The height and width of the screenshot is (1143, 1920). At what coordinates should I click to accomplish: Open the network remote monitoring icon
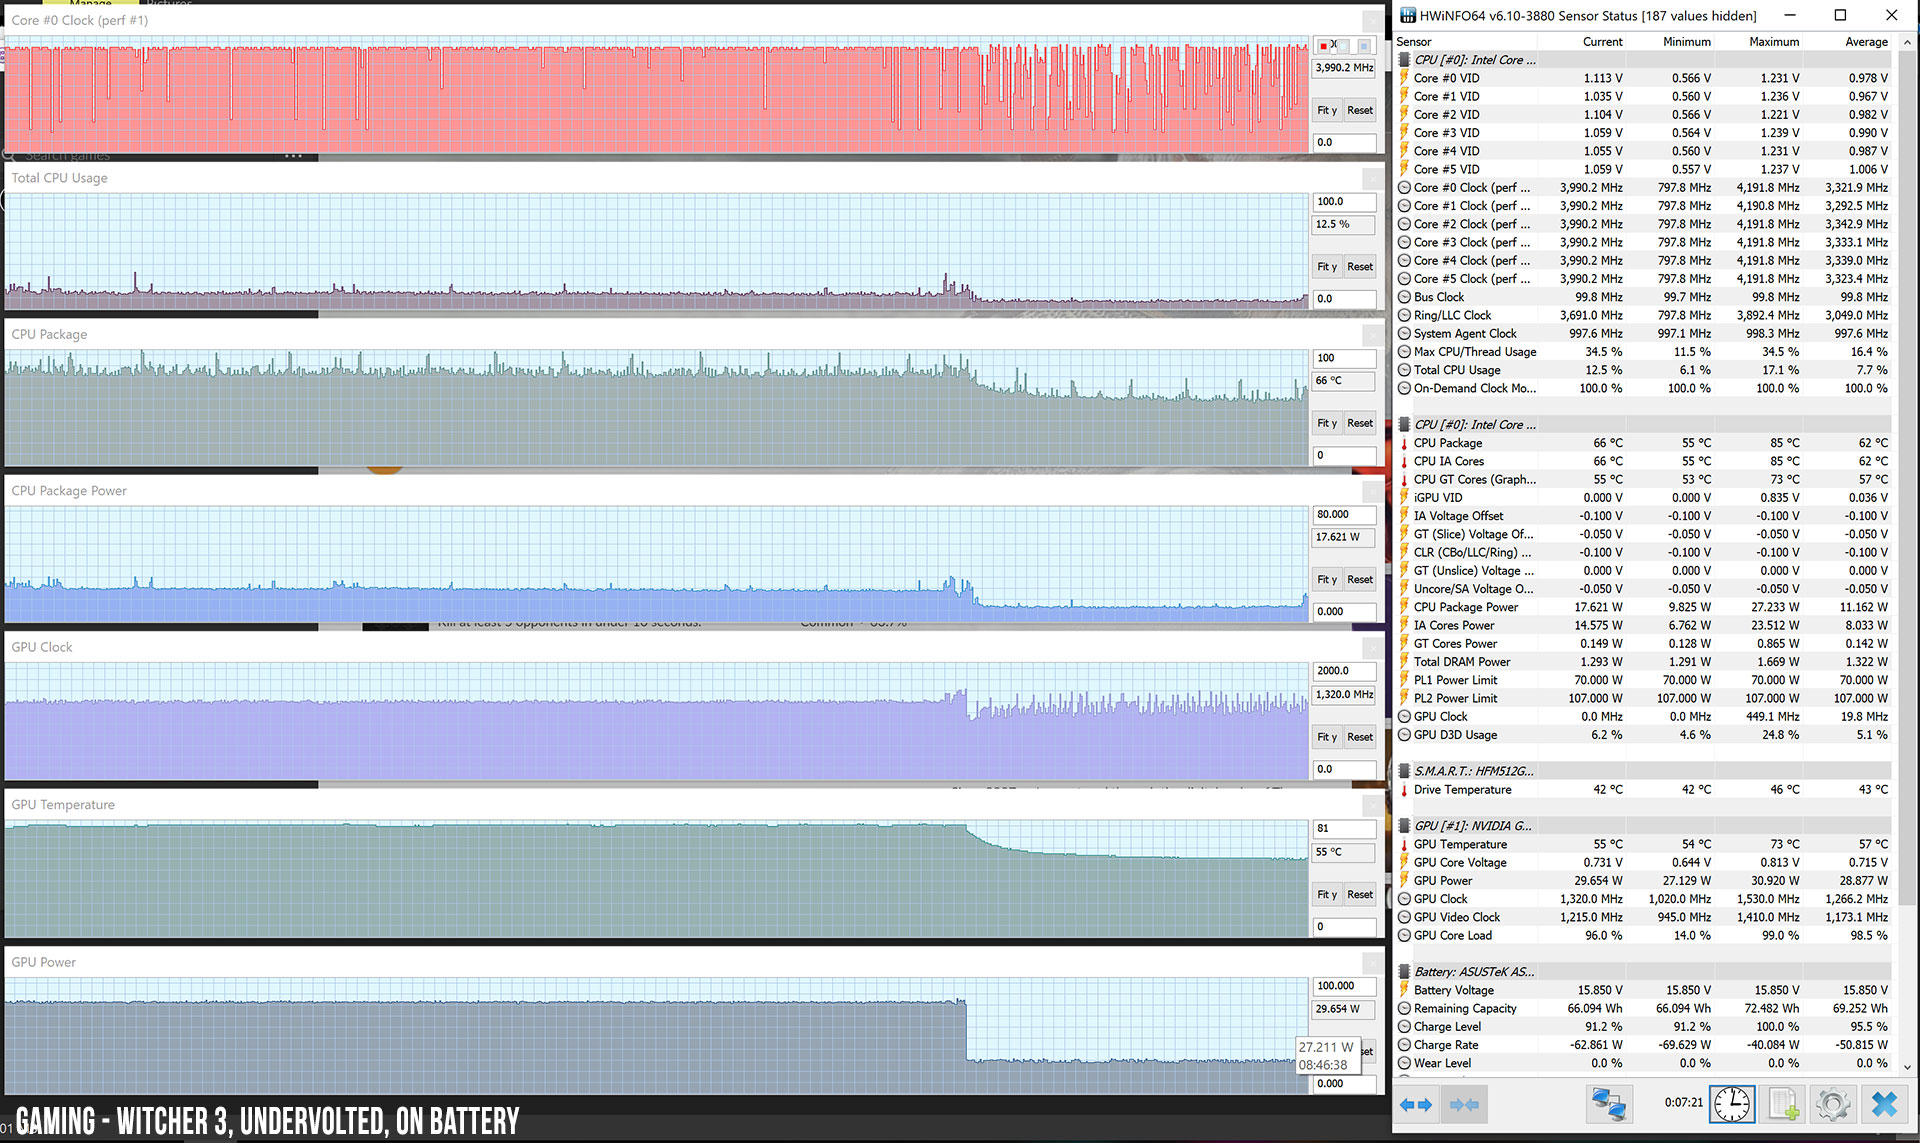pos(1609,1104)
